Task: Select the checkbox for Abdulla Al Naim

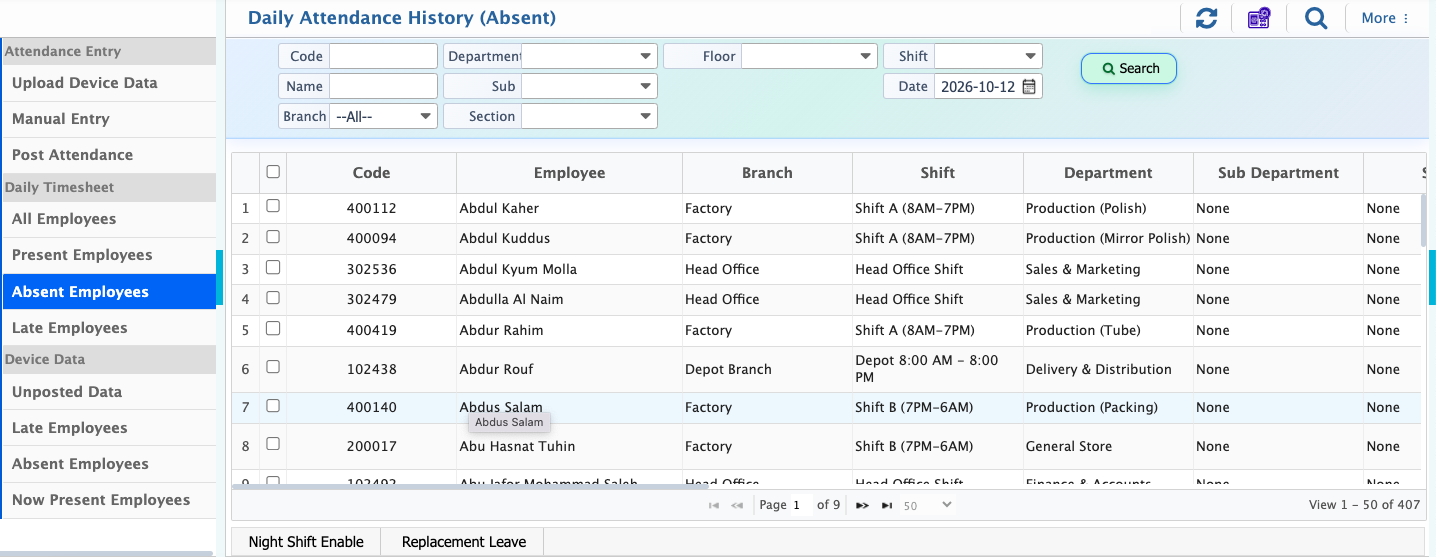Action: (x=273, y=298)
